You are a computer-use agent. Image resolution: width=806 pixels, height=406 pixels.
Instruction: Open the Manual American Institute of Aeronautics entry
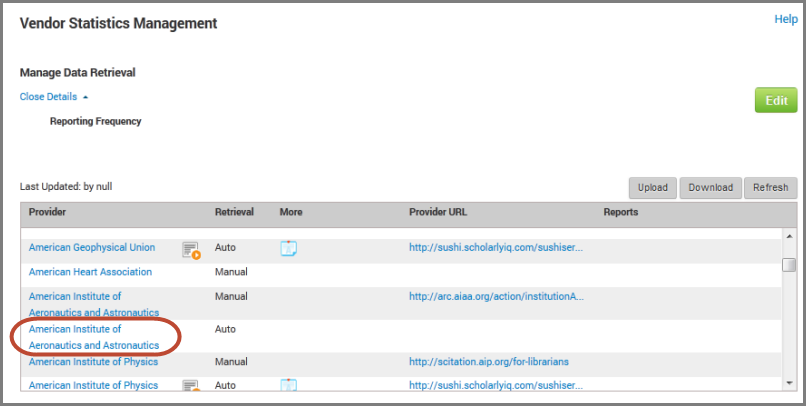coord(94,304)
